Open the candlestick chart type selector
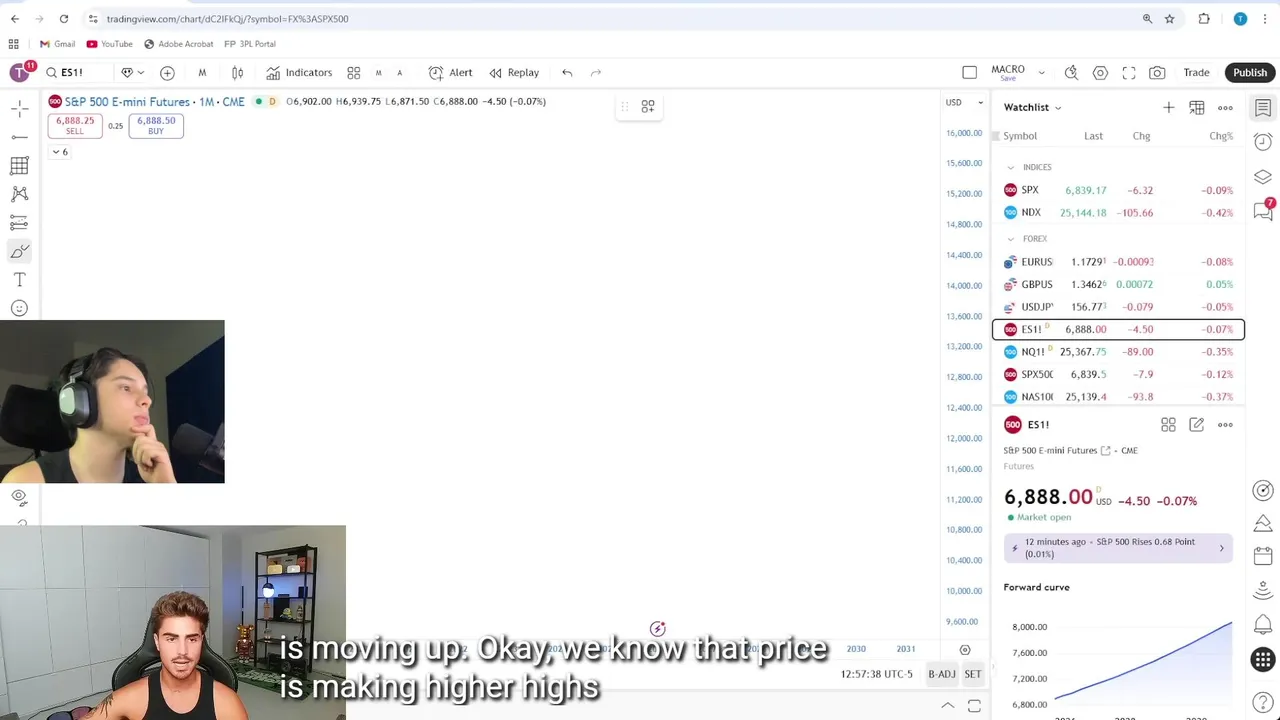This screenshot has width=1280, height=720. click(237, 73)
